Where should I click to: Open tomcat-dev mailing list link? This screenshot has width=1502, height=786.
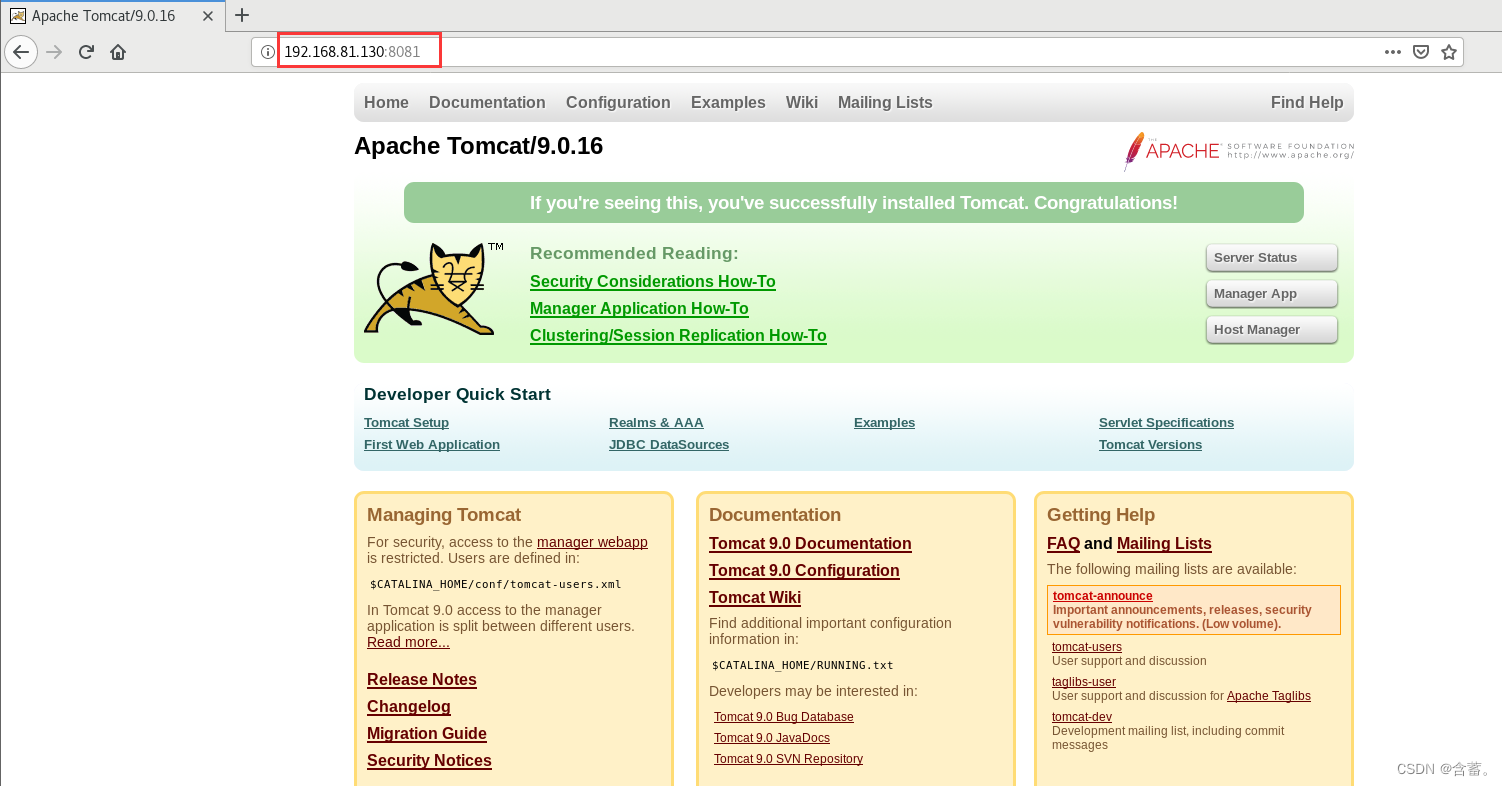pos(1082,717)
